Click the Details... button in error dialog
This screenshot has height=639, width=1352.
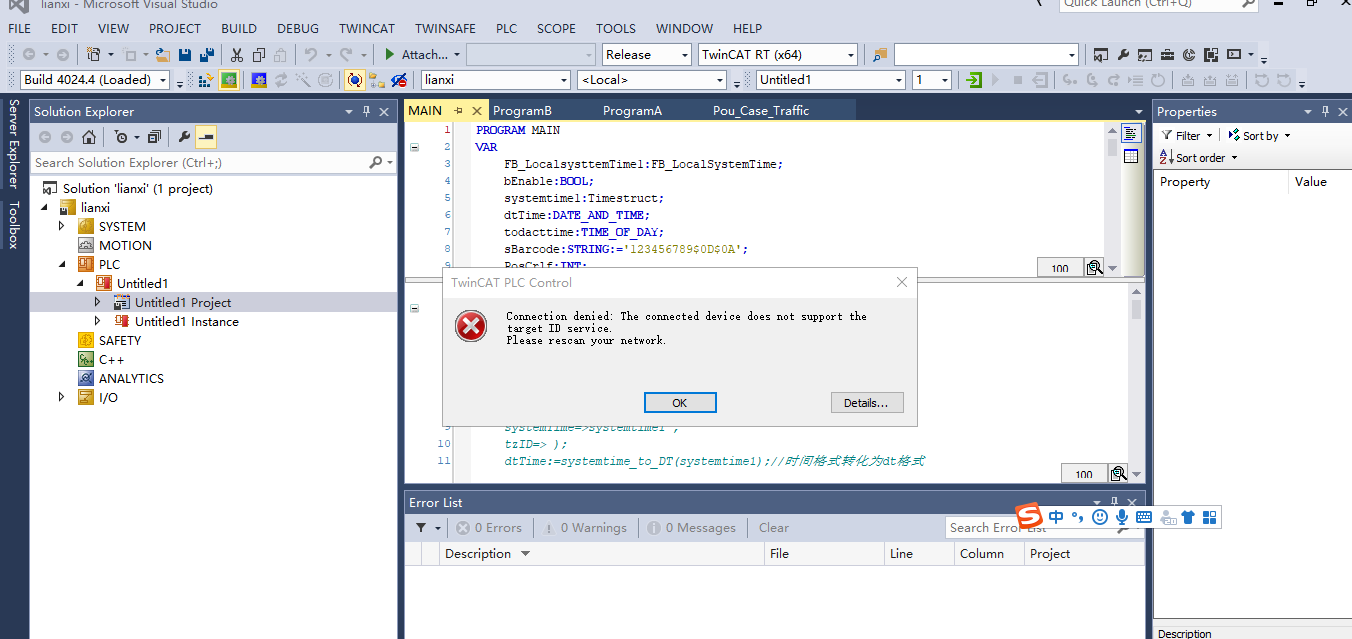866,403
